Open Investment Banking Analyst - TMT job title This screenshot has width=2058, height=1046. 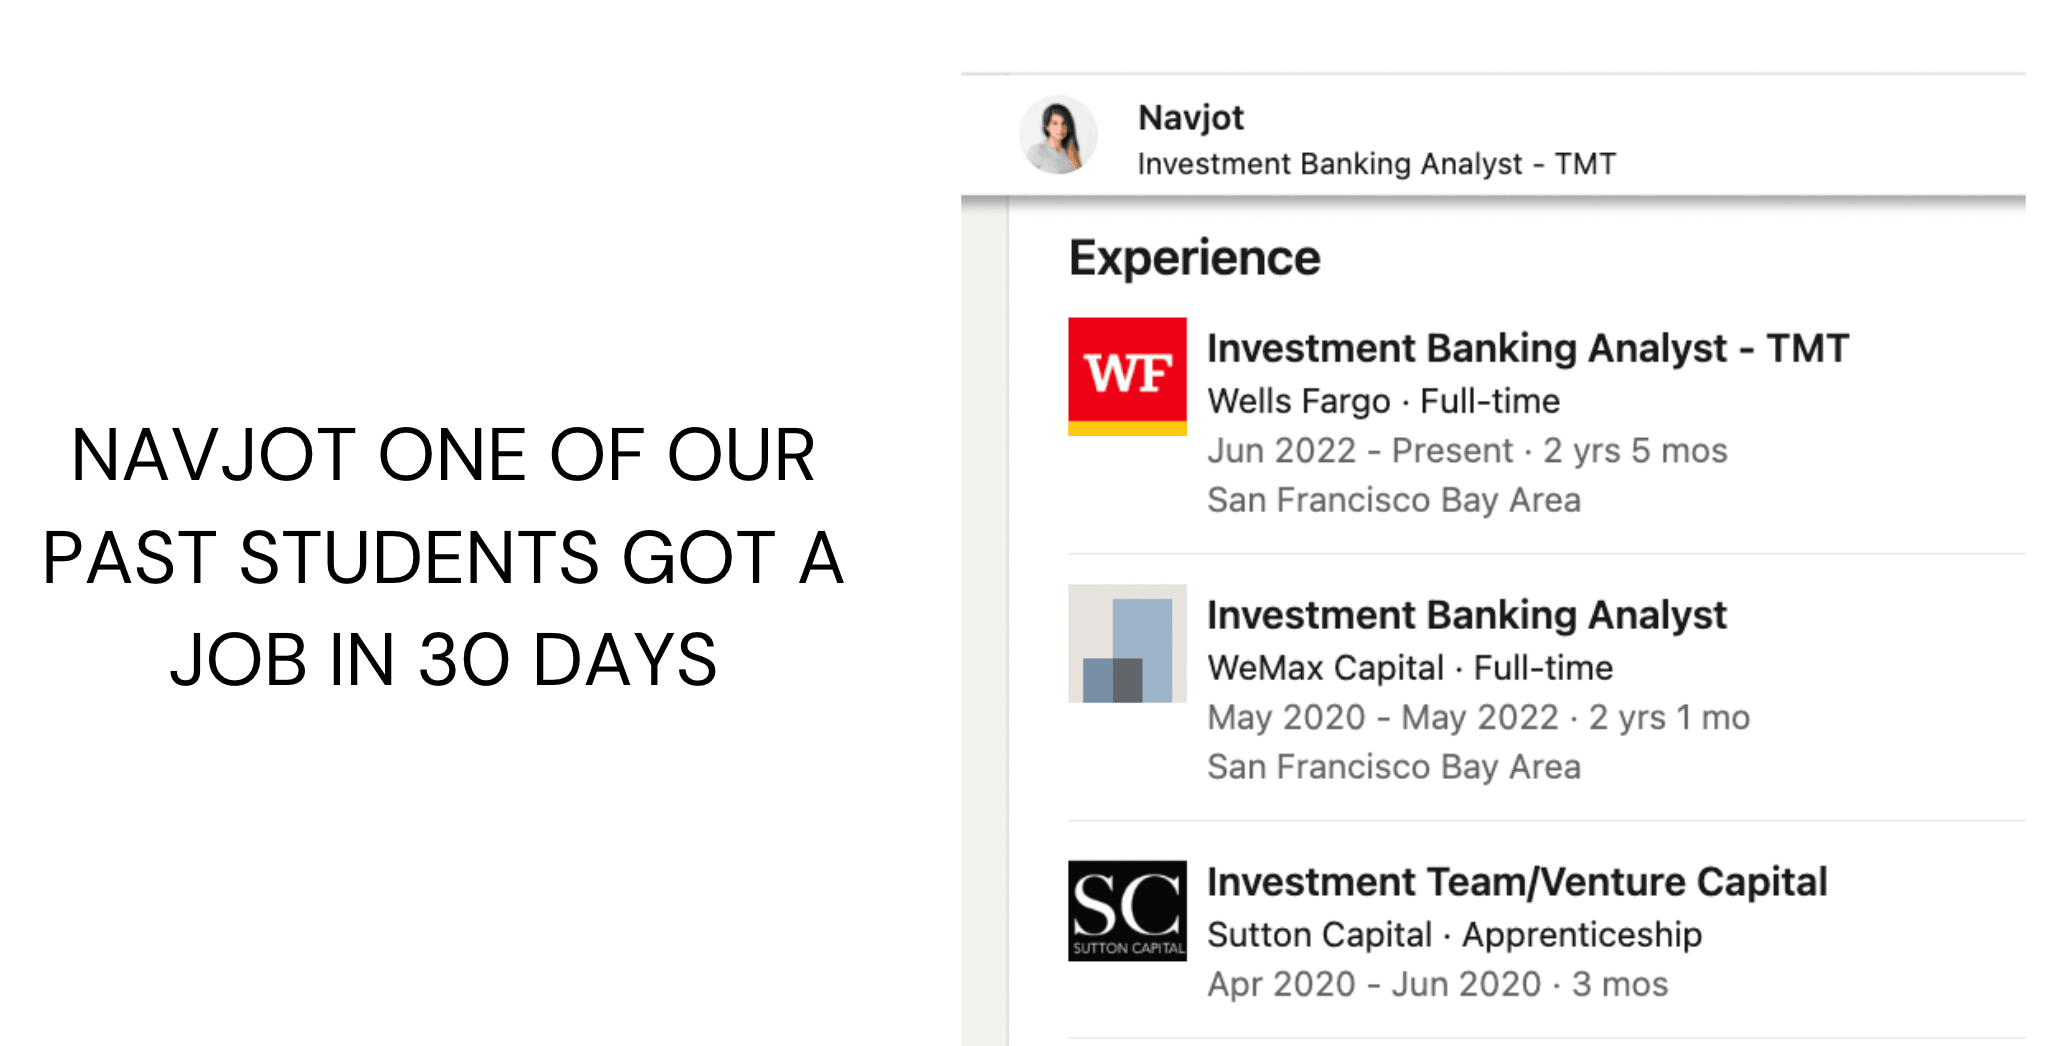1528,348
